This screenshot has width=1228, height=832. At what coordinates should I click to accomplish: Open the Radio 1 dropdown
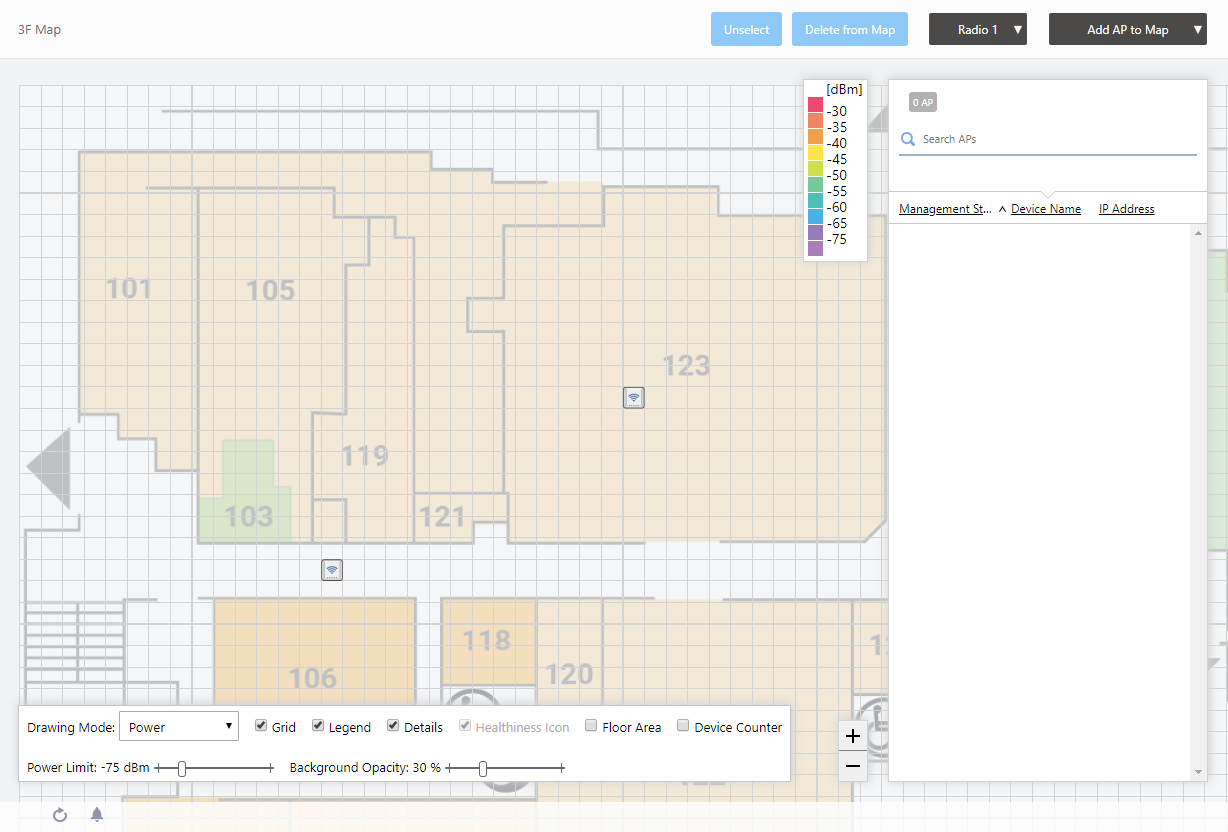tap(977, 30)
